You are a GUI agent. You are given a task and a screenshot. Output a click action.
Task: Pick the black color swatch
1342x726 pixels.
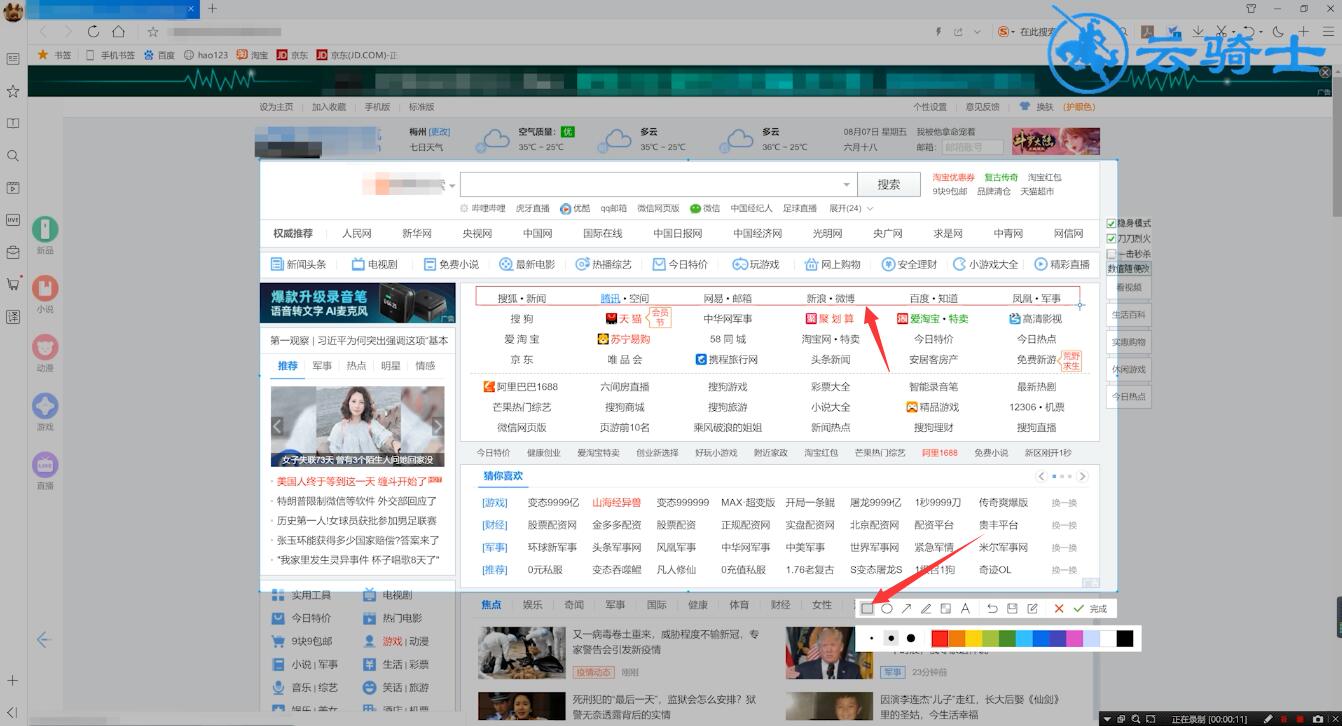click(1125, 638)
